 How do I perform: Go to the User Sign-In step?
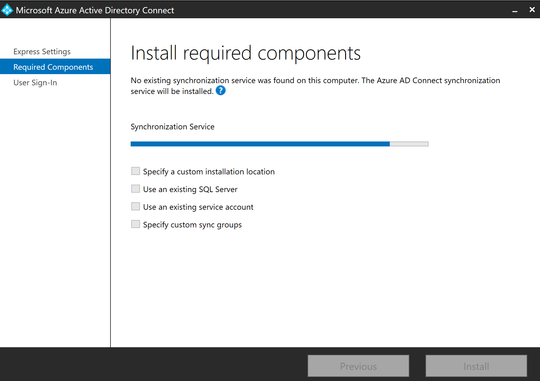(x=35, y=83)
